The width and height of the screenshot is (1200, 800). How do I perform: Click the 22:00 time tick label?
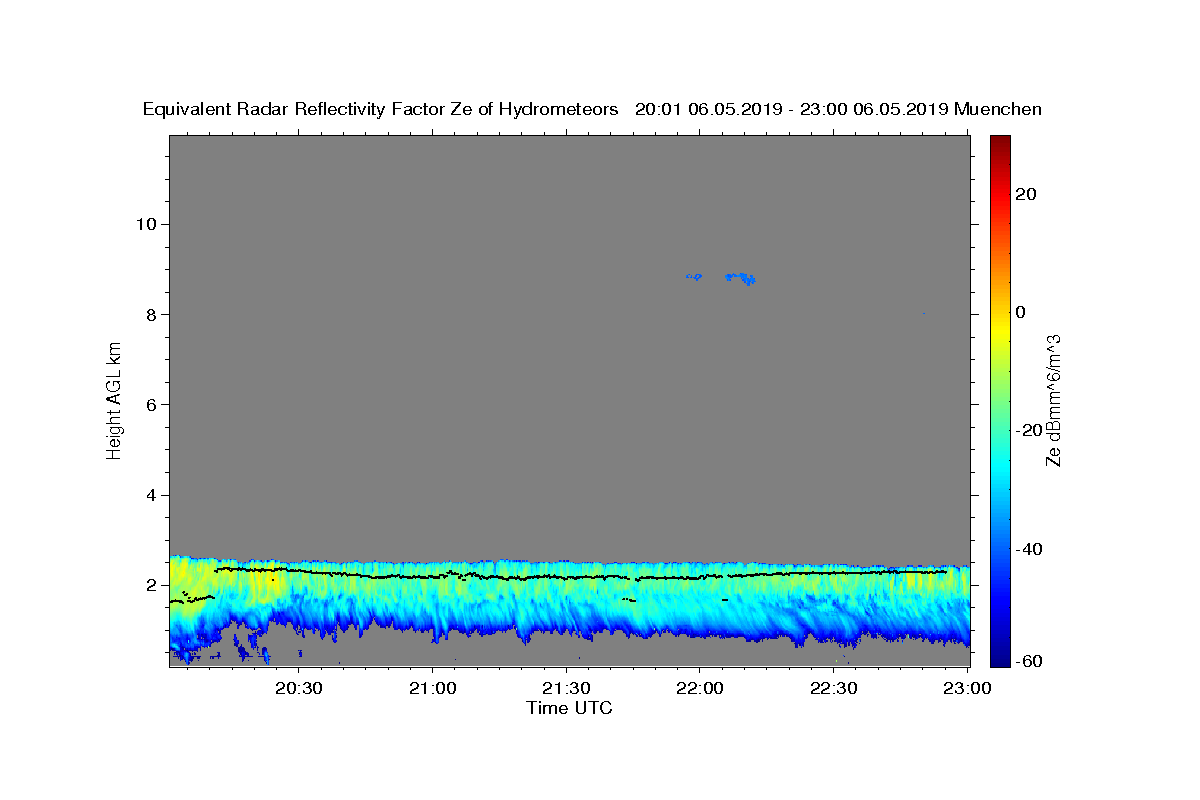click(700, 689)
